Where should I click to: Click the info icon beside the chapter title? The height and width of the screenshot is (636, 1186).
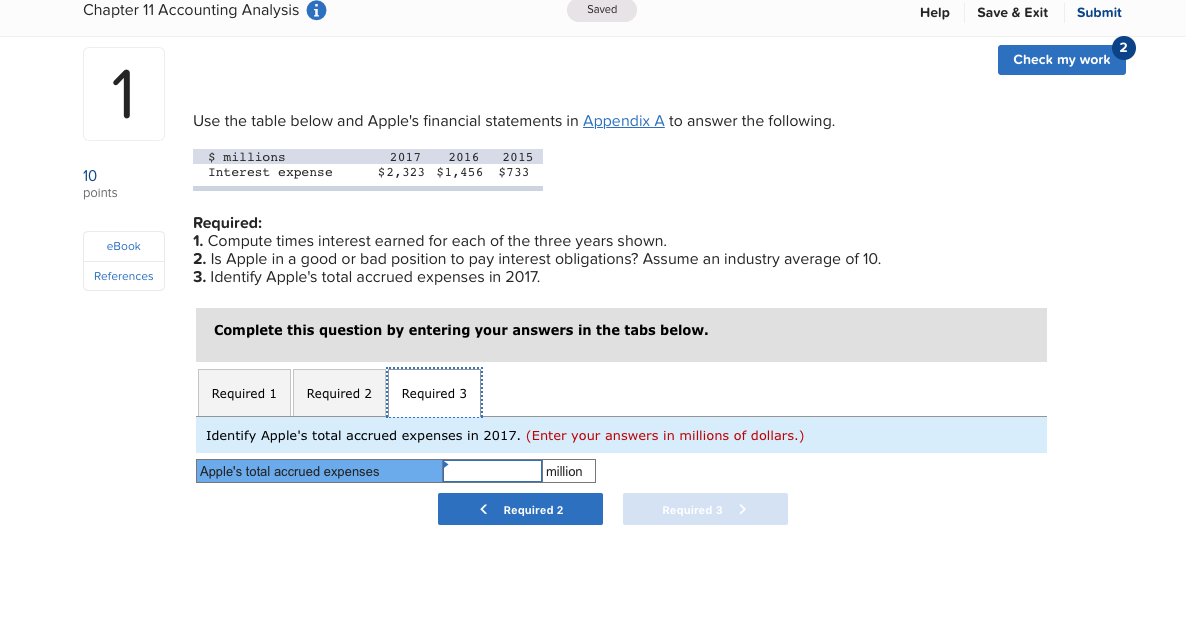pyautogui.click(x=316, y=11)
